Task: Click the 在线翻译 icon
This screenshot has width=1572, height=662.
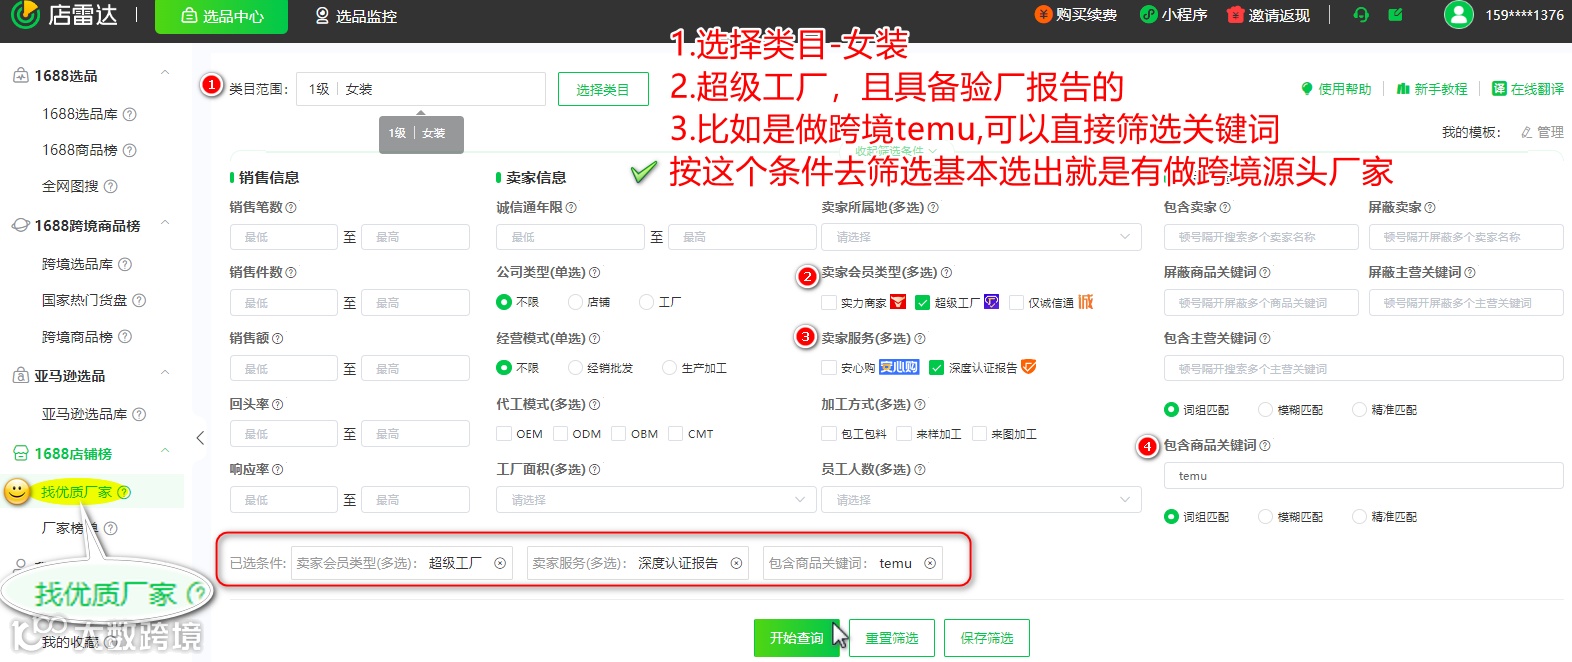Action: [x=1499, y=89]
